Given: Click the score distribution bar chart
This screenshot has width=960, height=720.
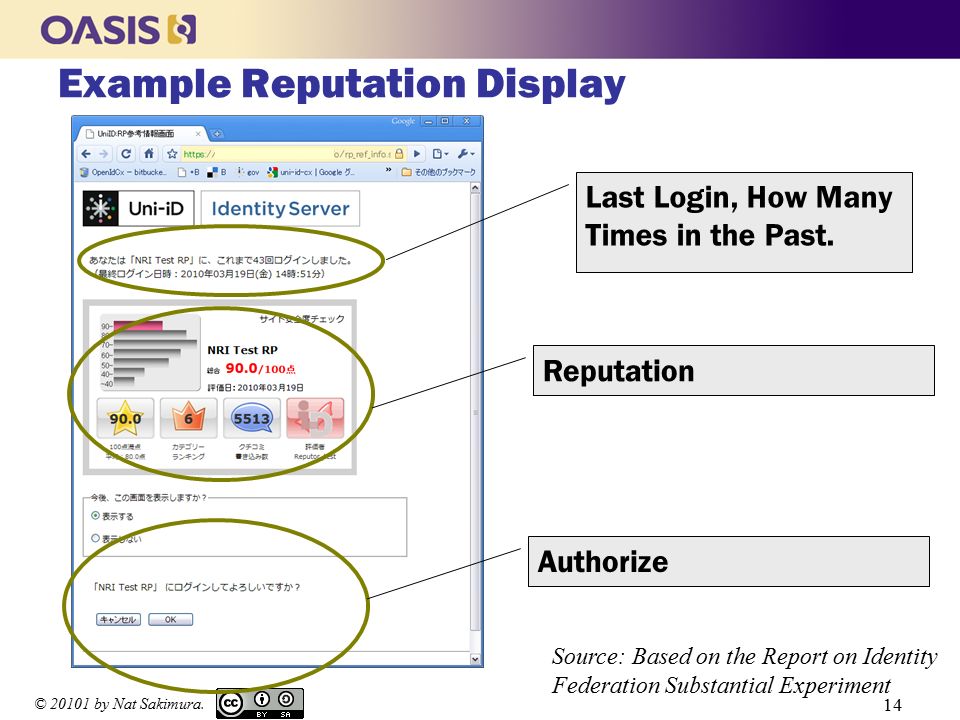Looking at the screenshot, I should click(149, 353).
